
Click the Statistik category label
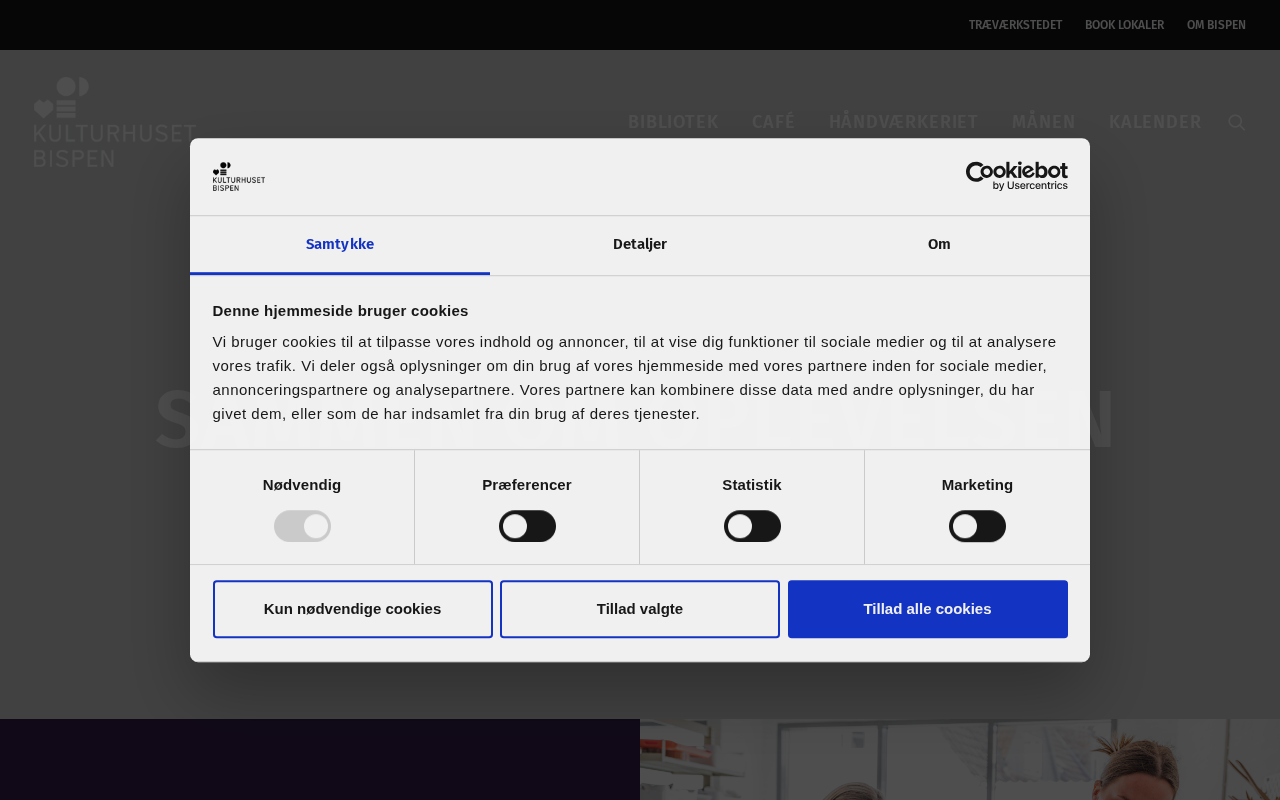[x=752, y=485]
